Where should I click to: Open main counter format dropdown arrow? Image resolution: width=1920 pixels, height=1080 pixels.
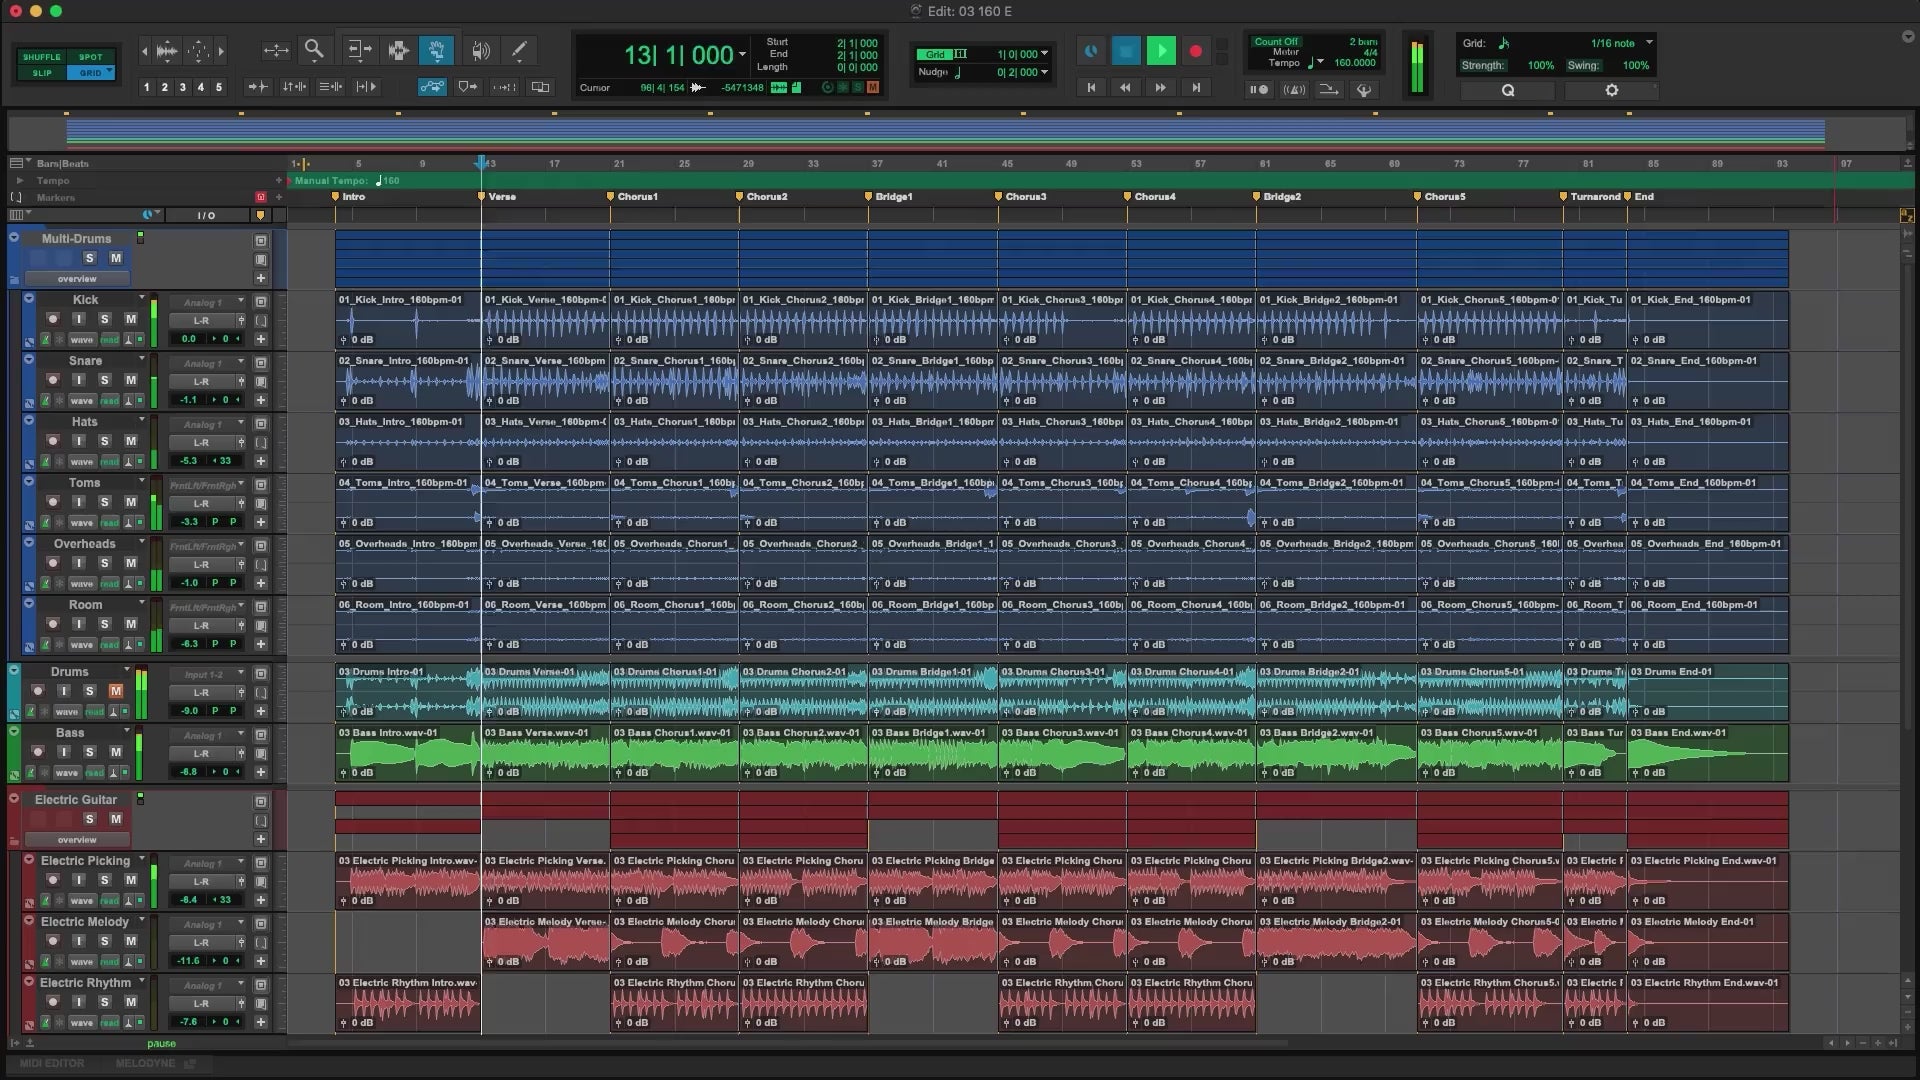(742, 55)
